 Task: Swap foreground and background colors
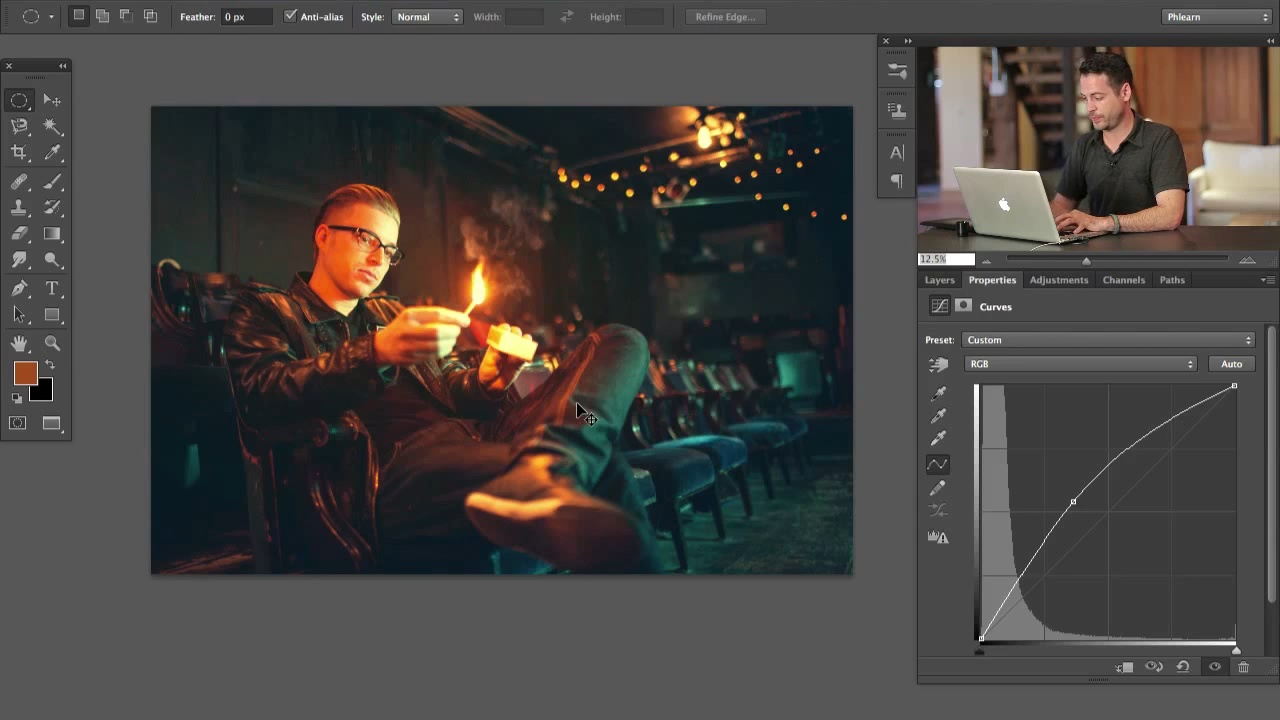50,366
